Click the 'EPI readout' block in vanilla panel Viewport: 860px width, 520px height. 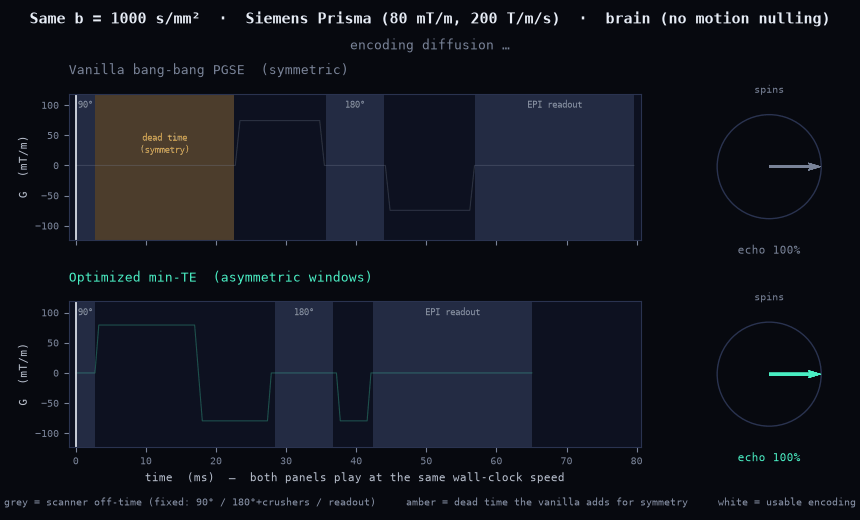(555, 167)
